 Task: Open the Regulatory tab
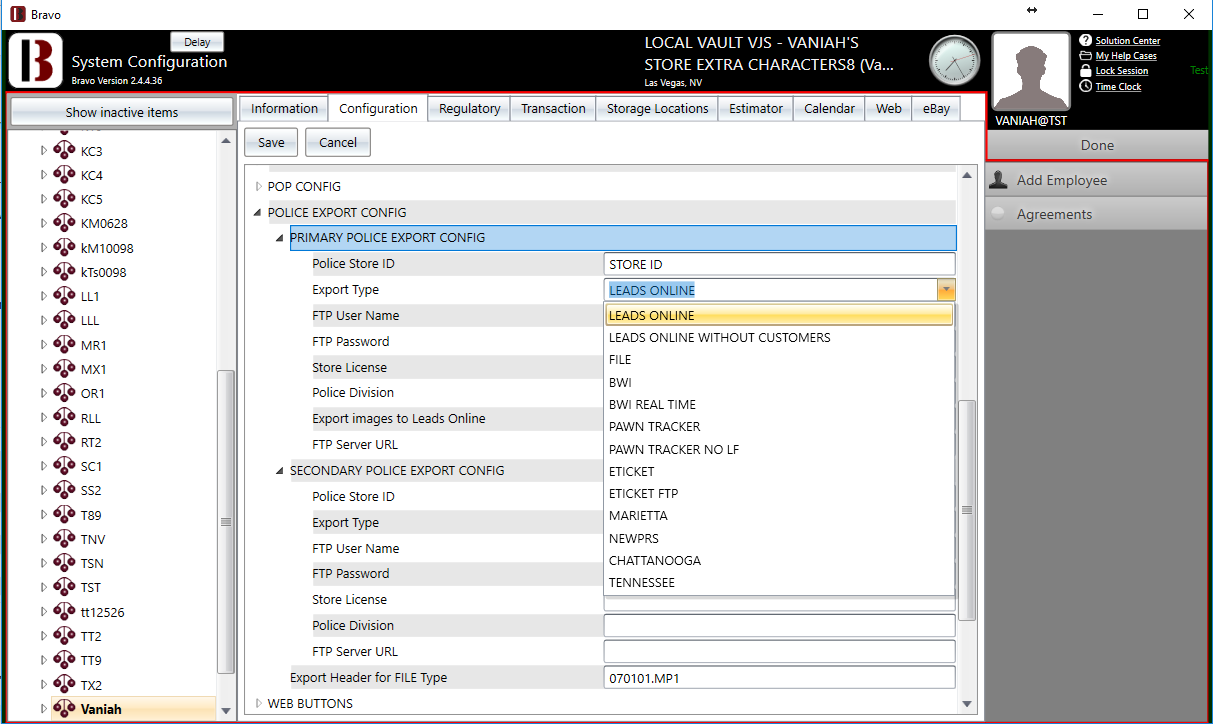(x=469, y=108)
